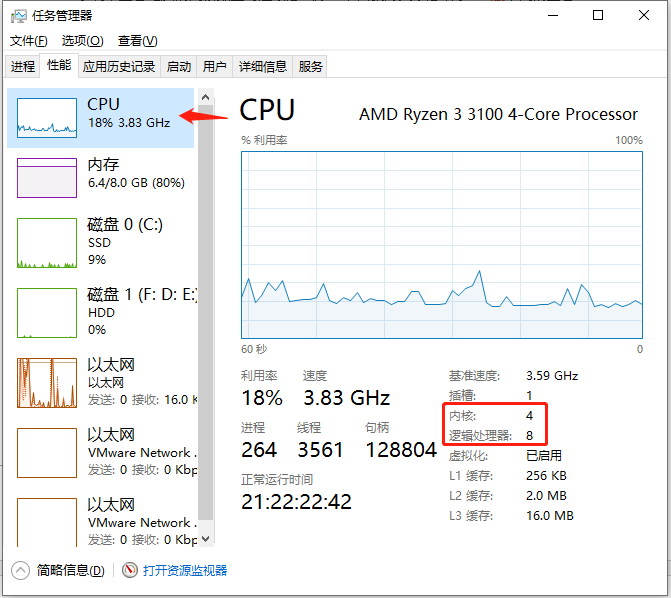Image resolution: width=671 pixels, height=598 pixels.
Task: Select the first 以太网 network graph
Action: 47,382
